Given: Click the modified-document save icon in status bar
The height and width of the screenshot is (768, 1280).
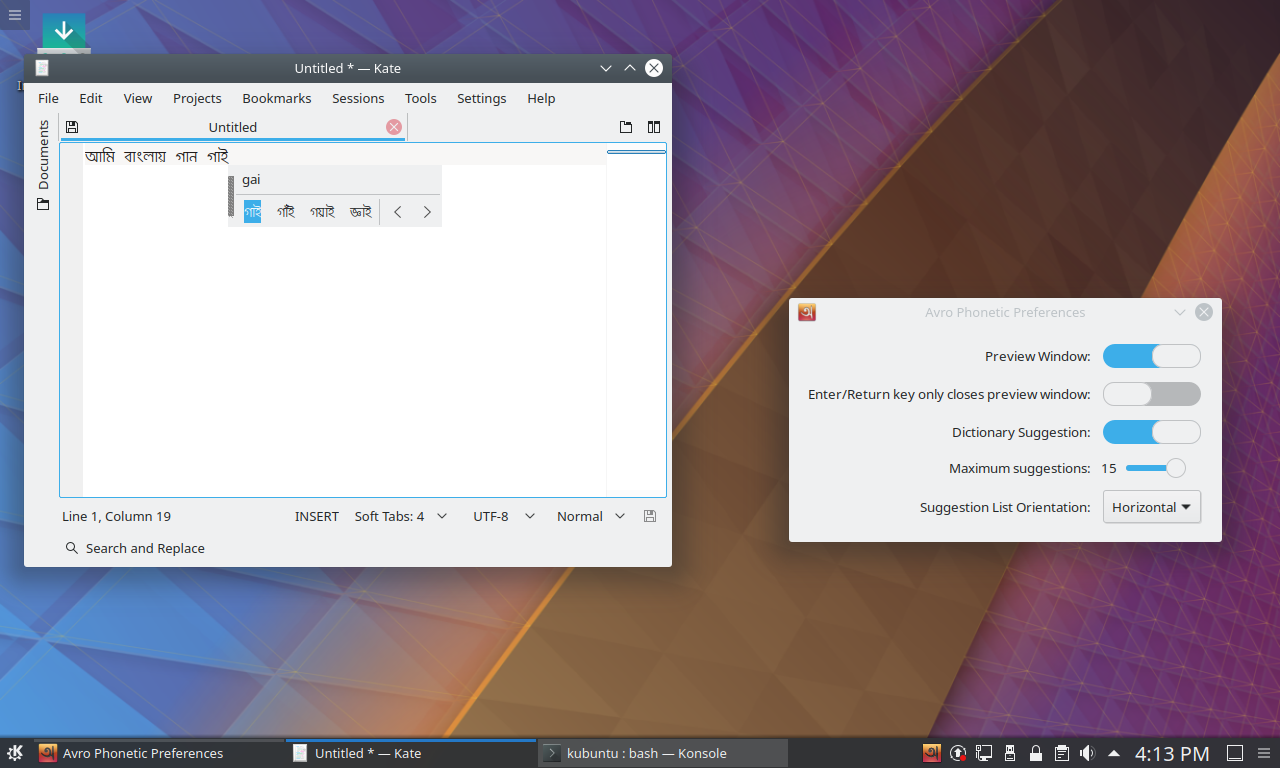Looking at the screenshot, I should pyautogui.click(x=650, y=516).
